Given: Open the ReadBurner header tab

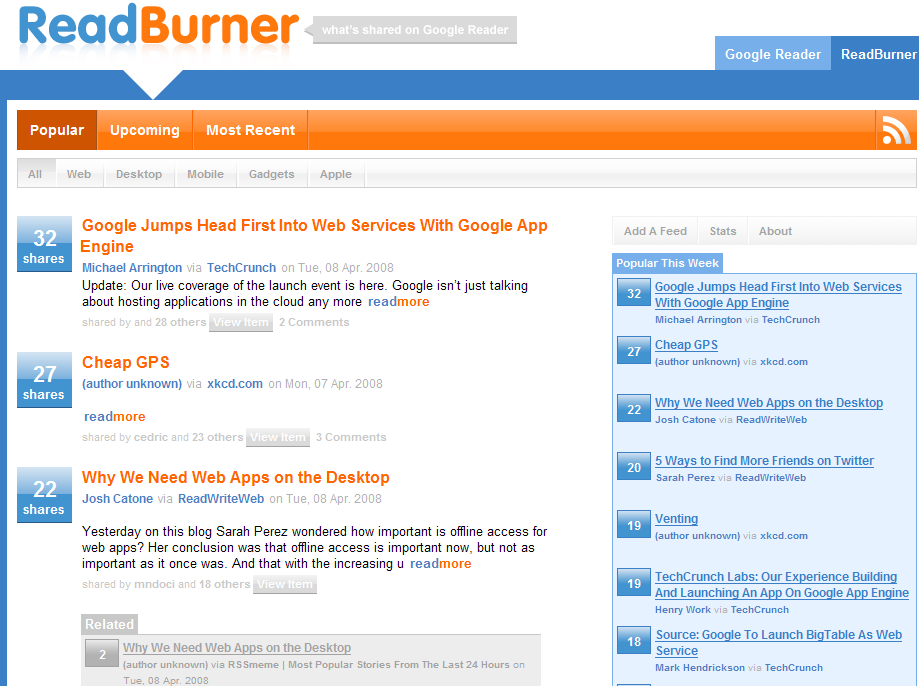Looking at the screenshot, I should [877, 54].
